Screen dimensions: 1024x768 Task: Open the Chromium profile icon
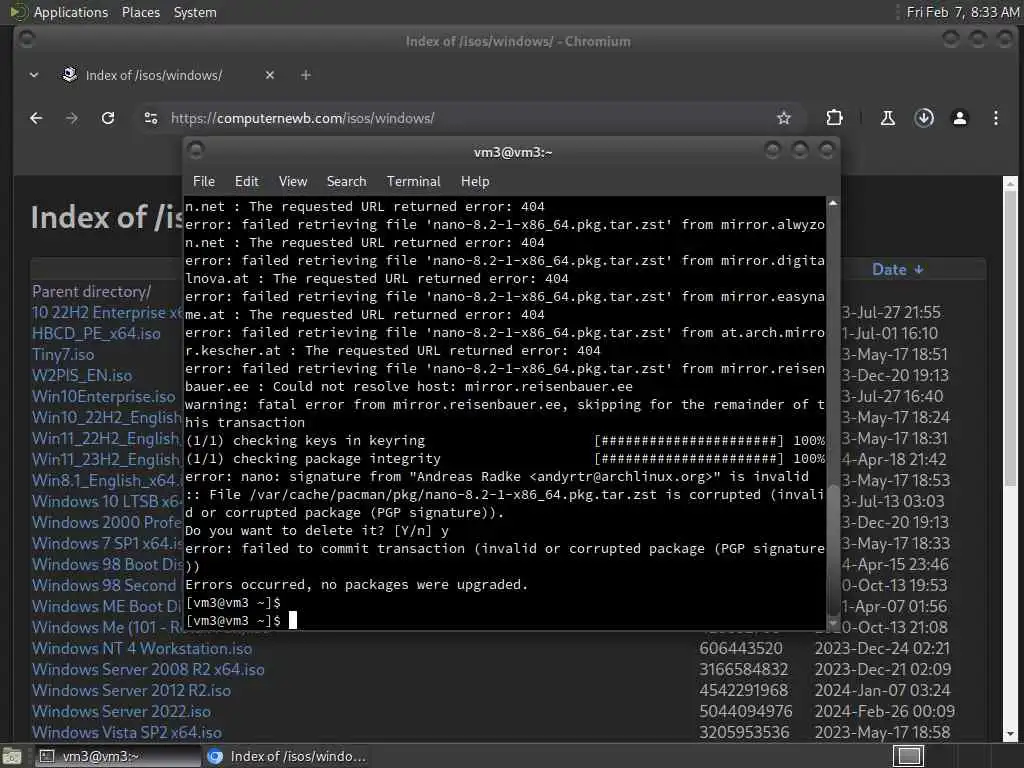tap(959, 118)
